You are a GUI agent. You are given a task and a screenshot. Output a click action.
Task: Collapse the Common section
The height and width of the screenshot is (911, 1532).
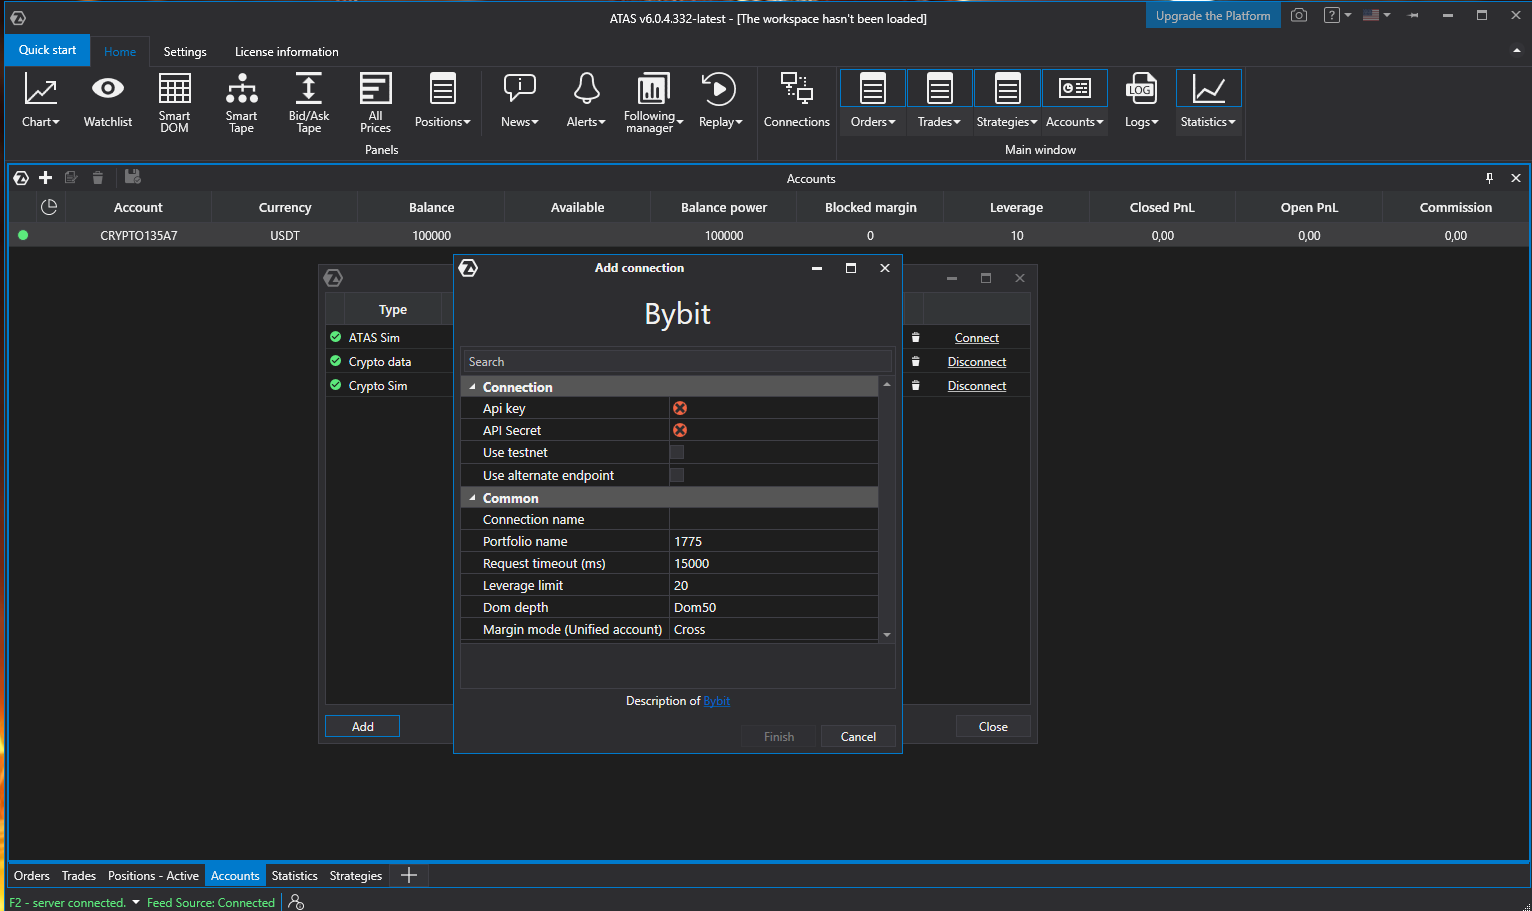pyautogui.click(x=473, y=497)
